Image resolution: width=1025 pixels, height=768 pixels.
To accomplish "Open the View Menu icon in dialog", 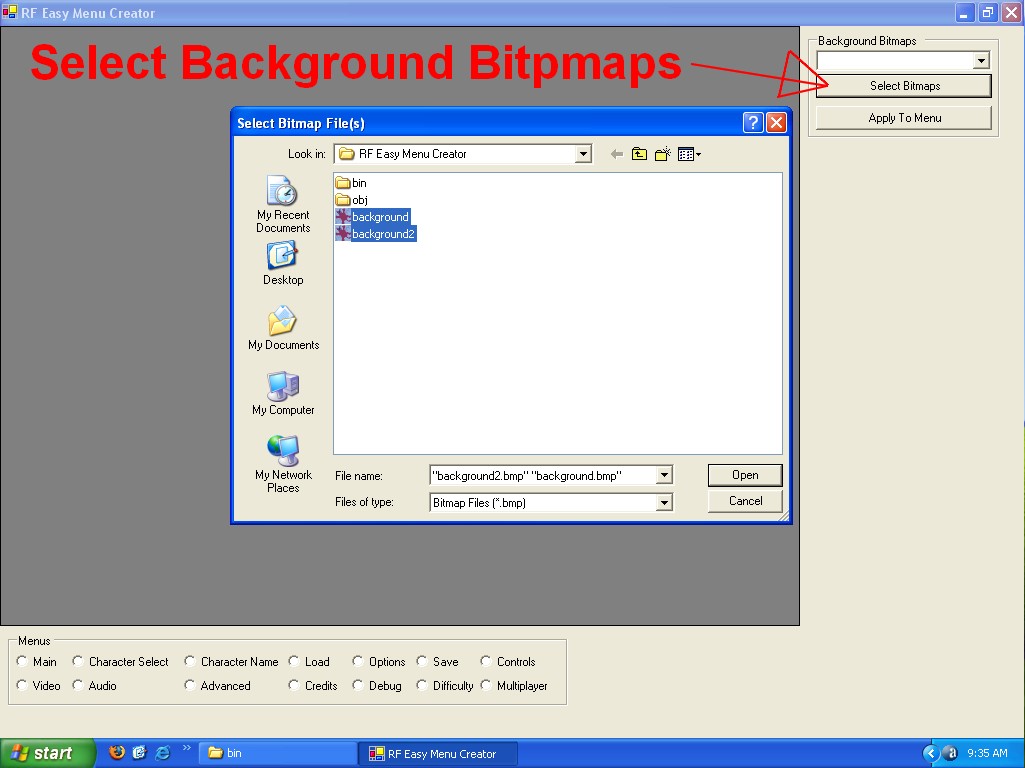I will pyautogui.click(x=688, y=154).
